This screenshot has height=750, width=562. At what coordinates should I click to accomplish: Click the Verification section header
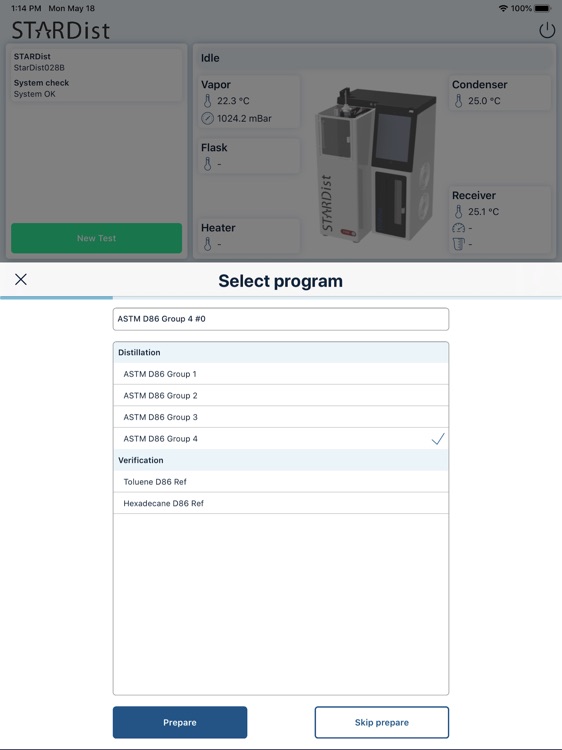281,460
